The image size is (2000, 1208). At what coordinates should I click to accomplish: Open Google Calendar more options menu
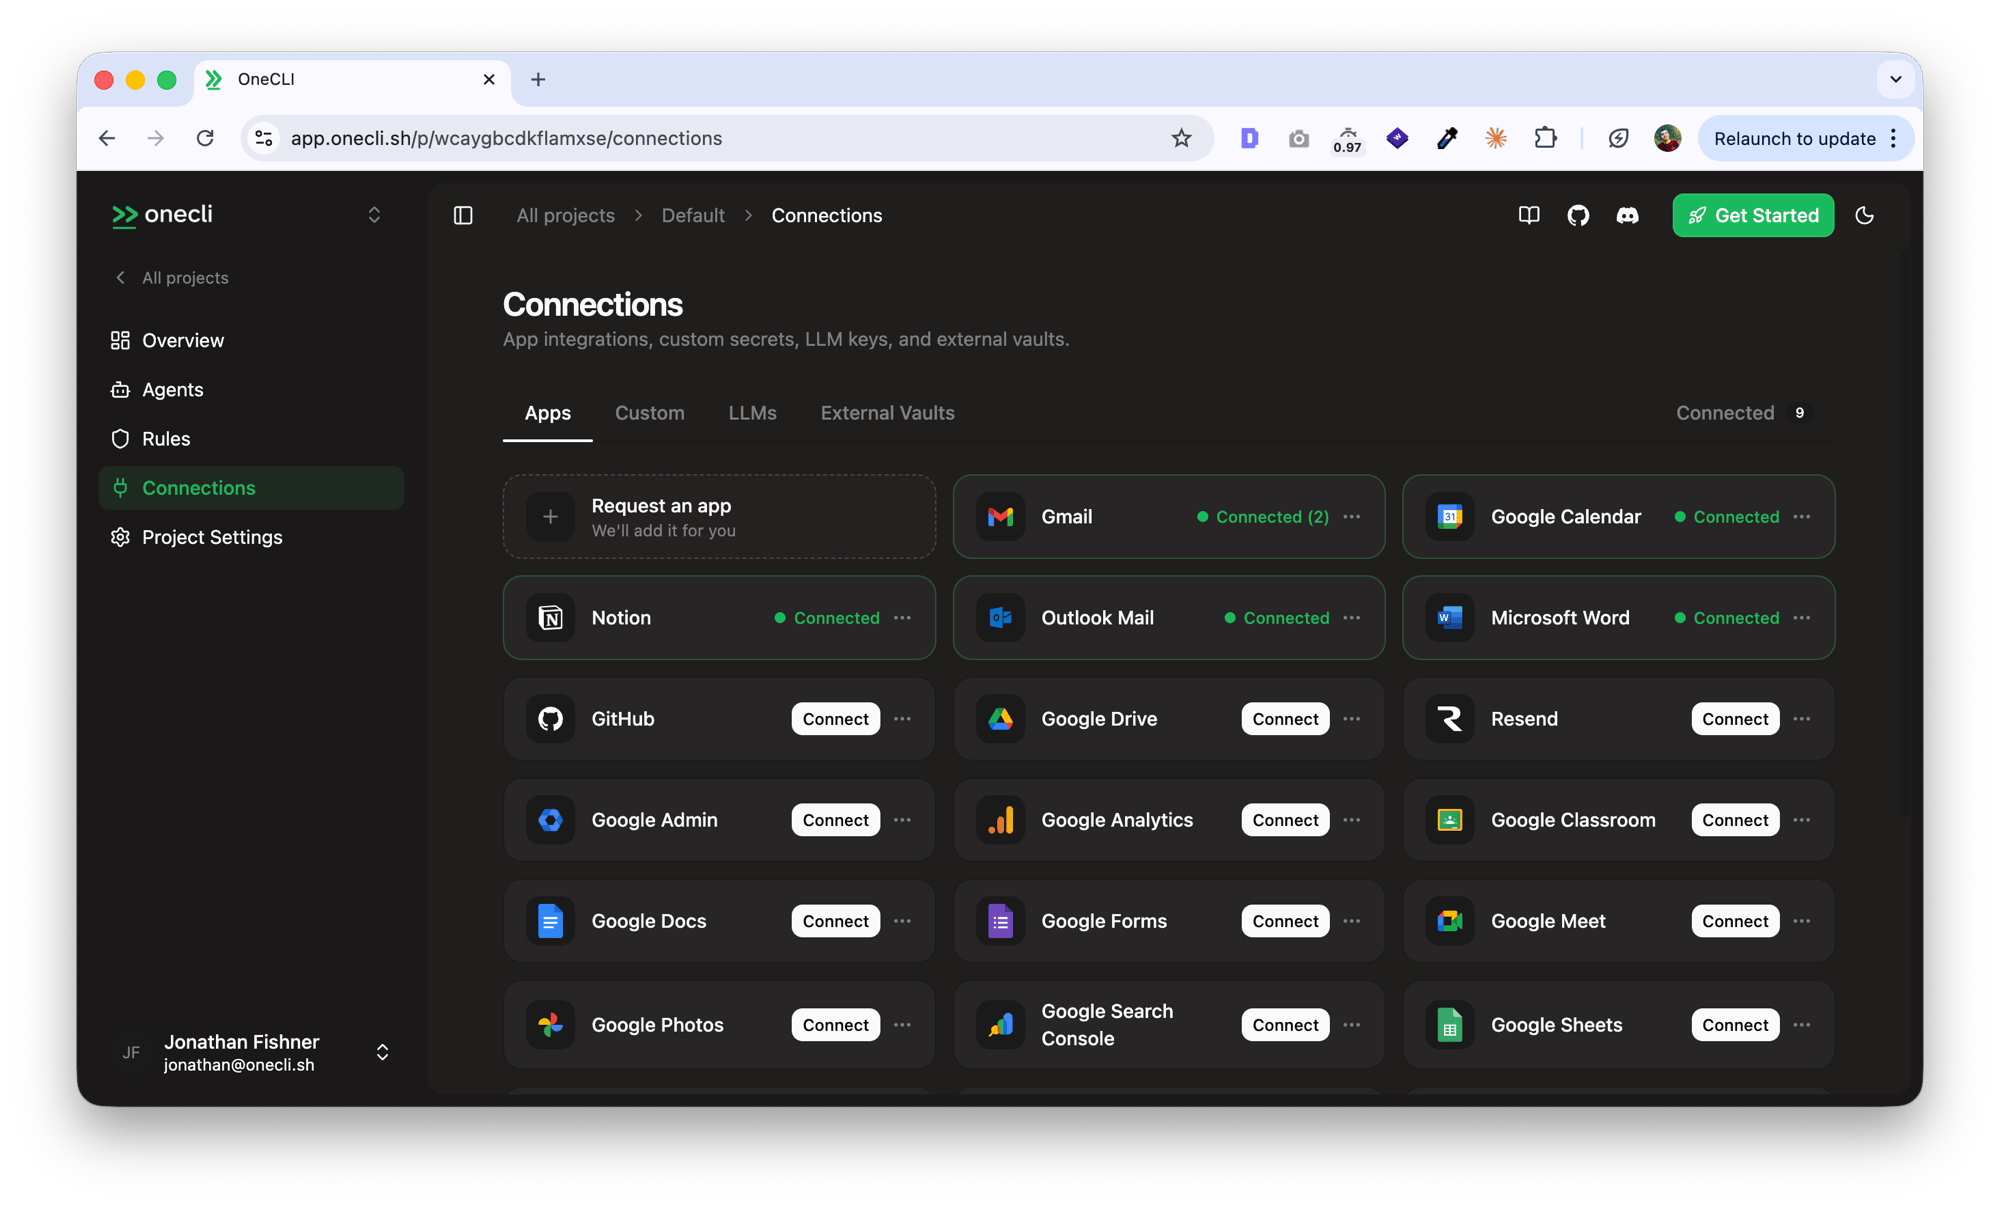1802,517
